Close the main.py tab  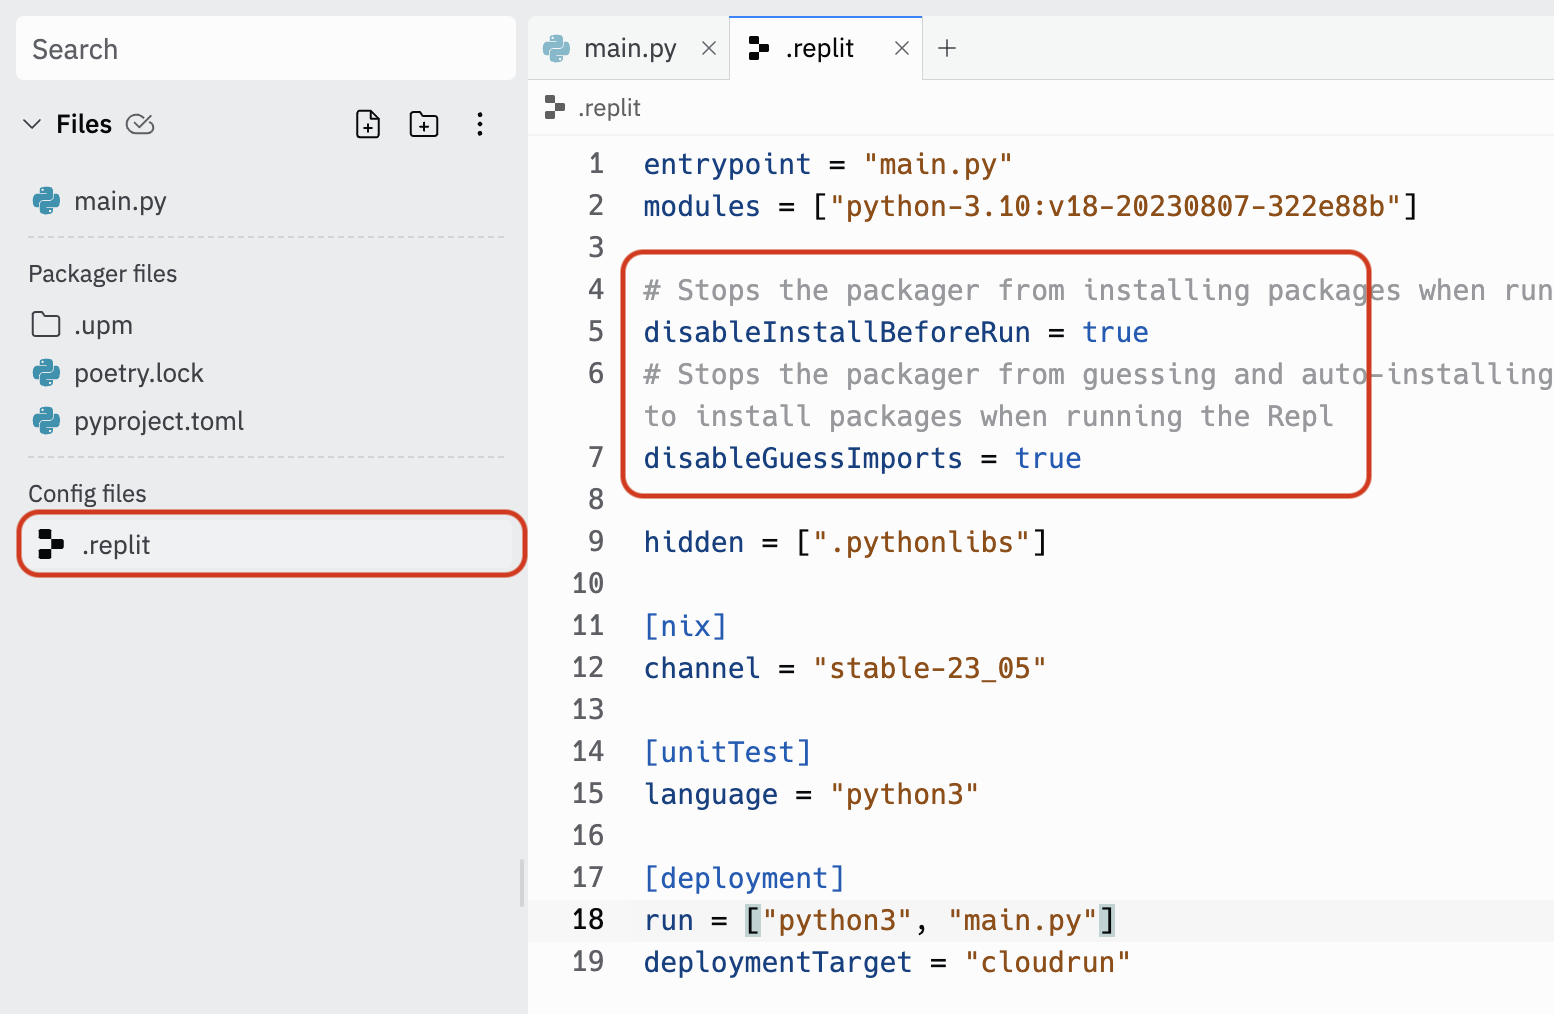(x=709, y=48)
